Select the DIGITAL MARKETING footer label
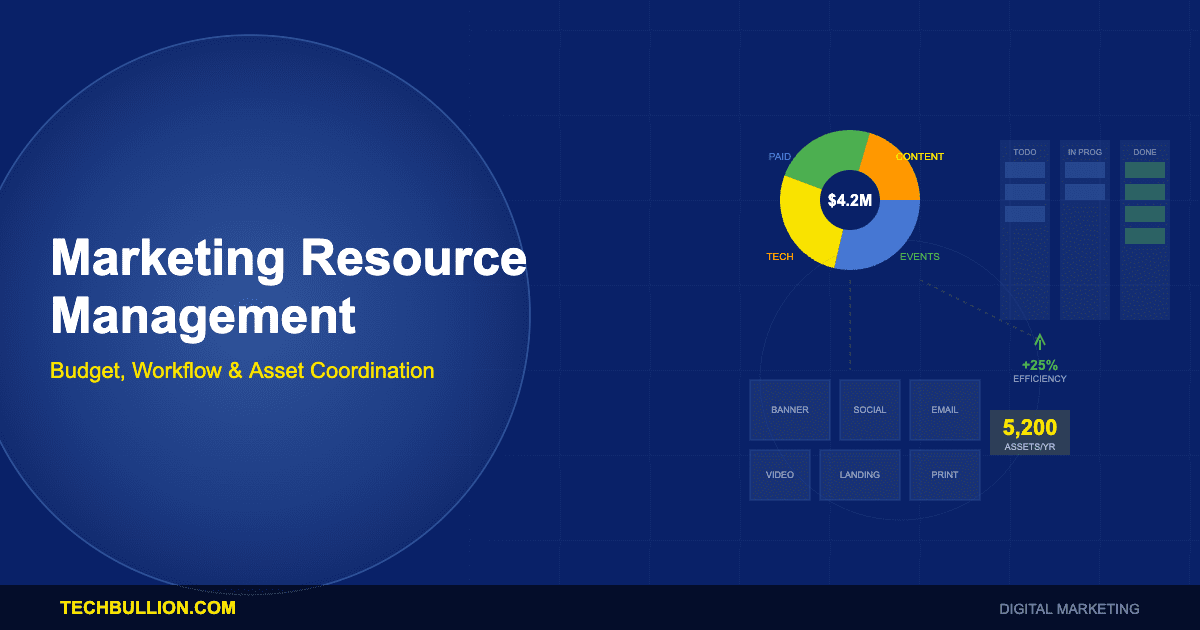 coord(1068,608)
